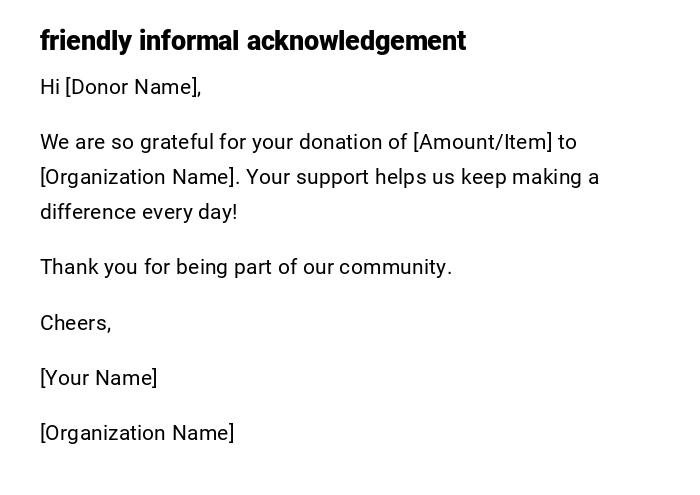
Task: Click the word "Hi" in the greeting
Action: (x=50, y=87)
